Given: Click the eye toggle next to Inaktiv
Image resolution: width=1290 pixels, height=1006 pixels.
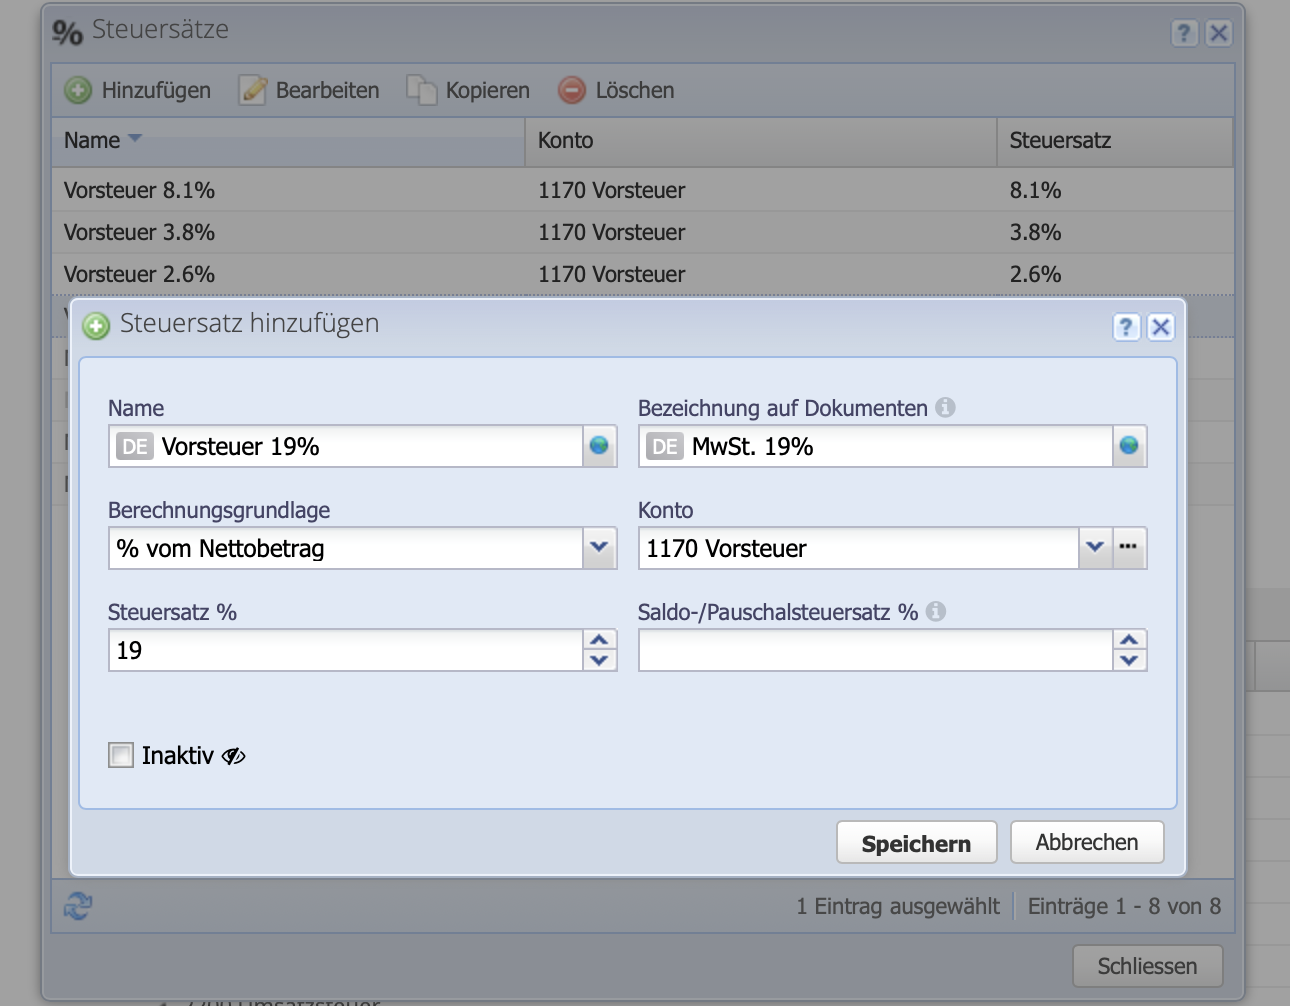Looking at the screenshot, I should [x=231, y=757].
